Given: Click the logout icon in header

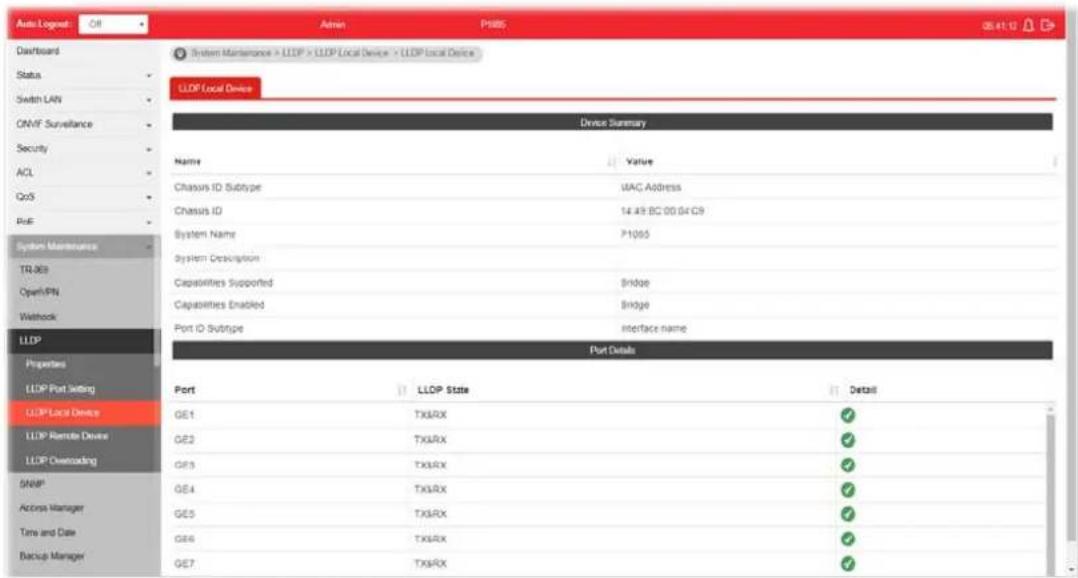Looking at the screenshot, I should click(x=1048, y=25).
